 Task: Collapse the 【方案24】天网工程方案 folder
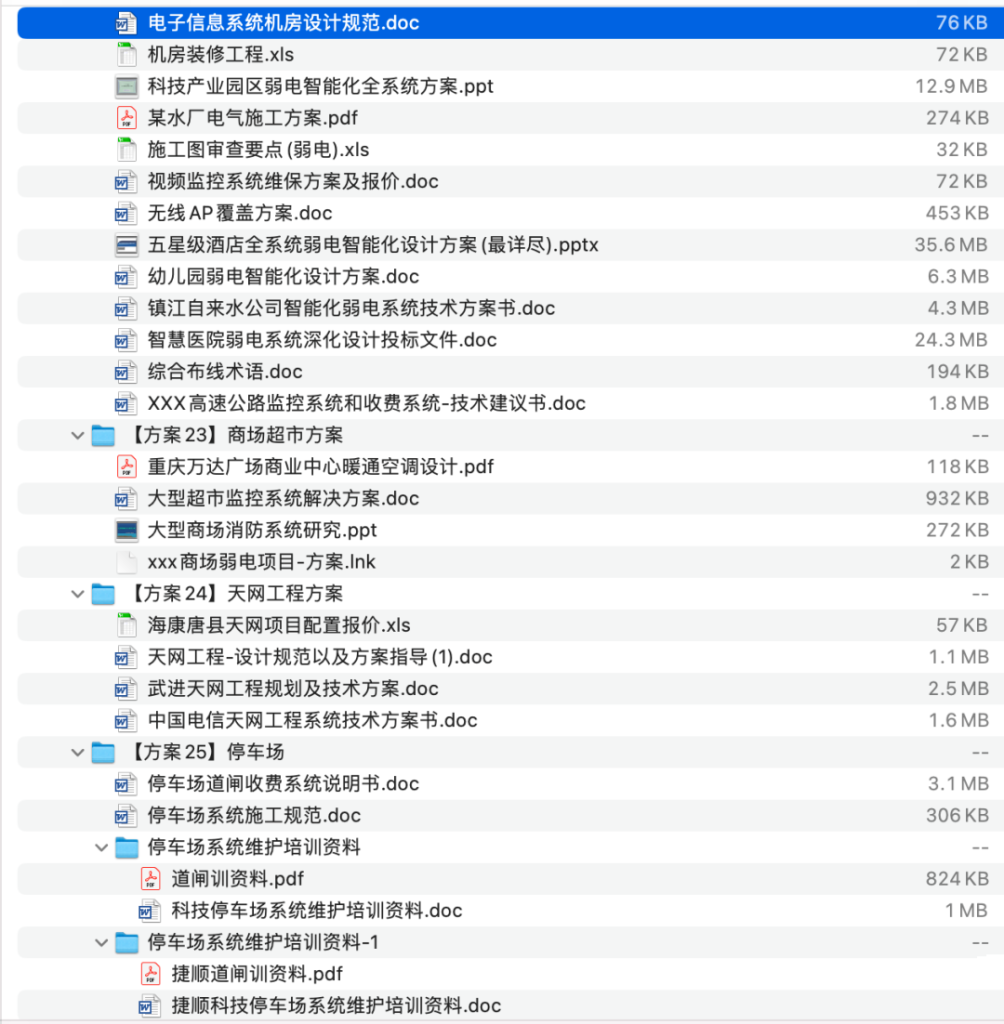click(77, 593)
